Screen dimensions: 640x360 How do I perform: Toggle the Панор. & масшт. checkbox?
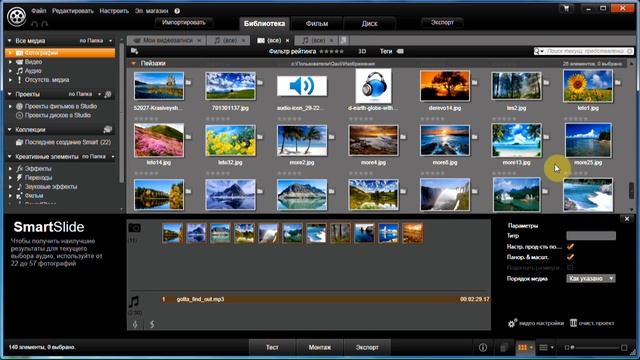pos(570,257)
